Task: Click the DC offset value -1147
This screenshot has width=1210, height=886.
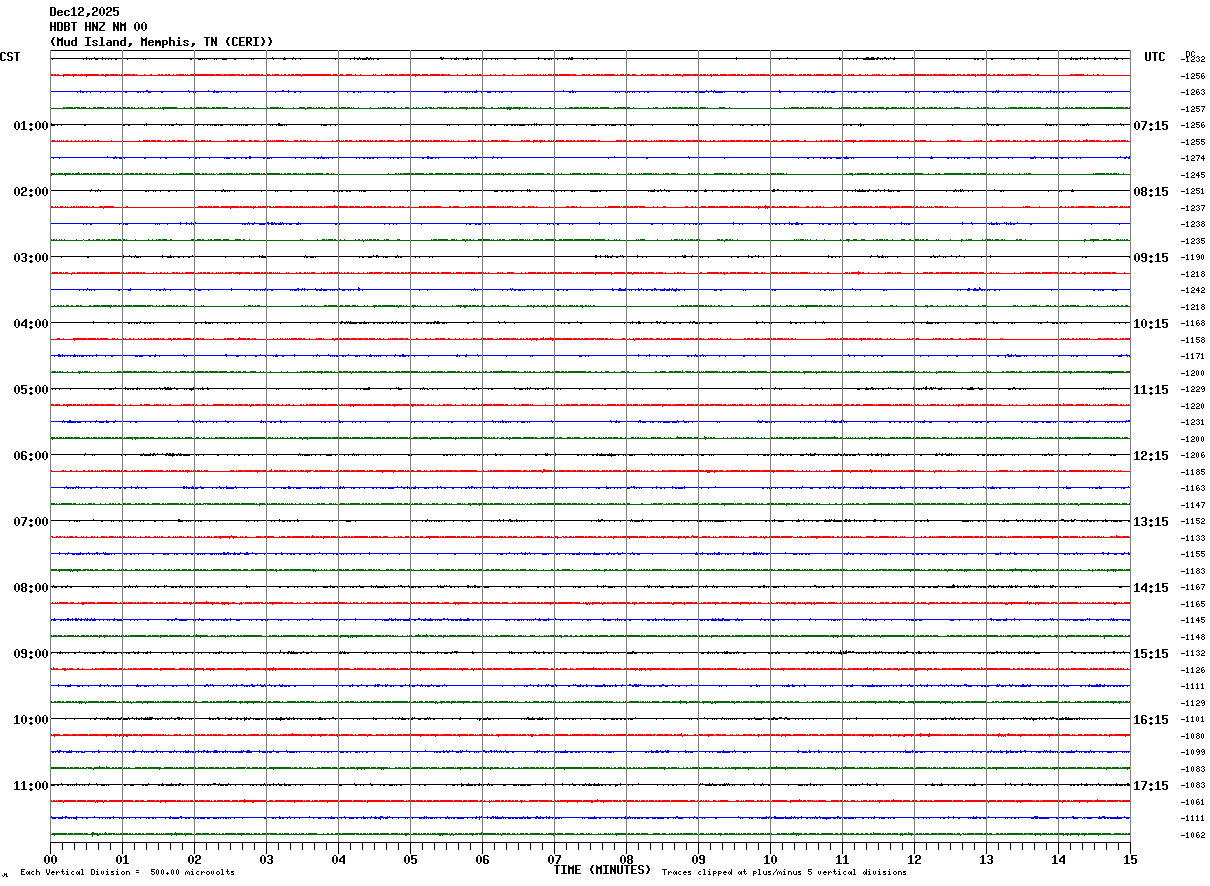Action: pyautogui.click(x=1193, y=505)
